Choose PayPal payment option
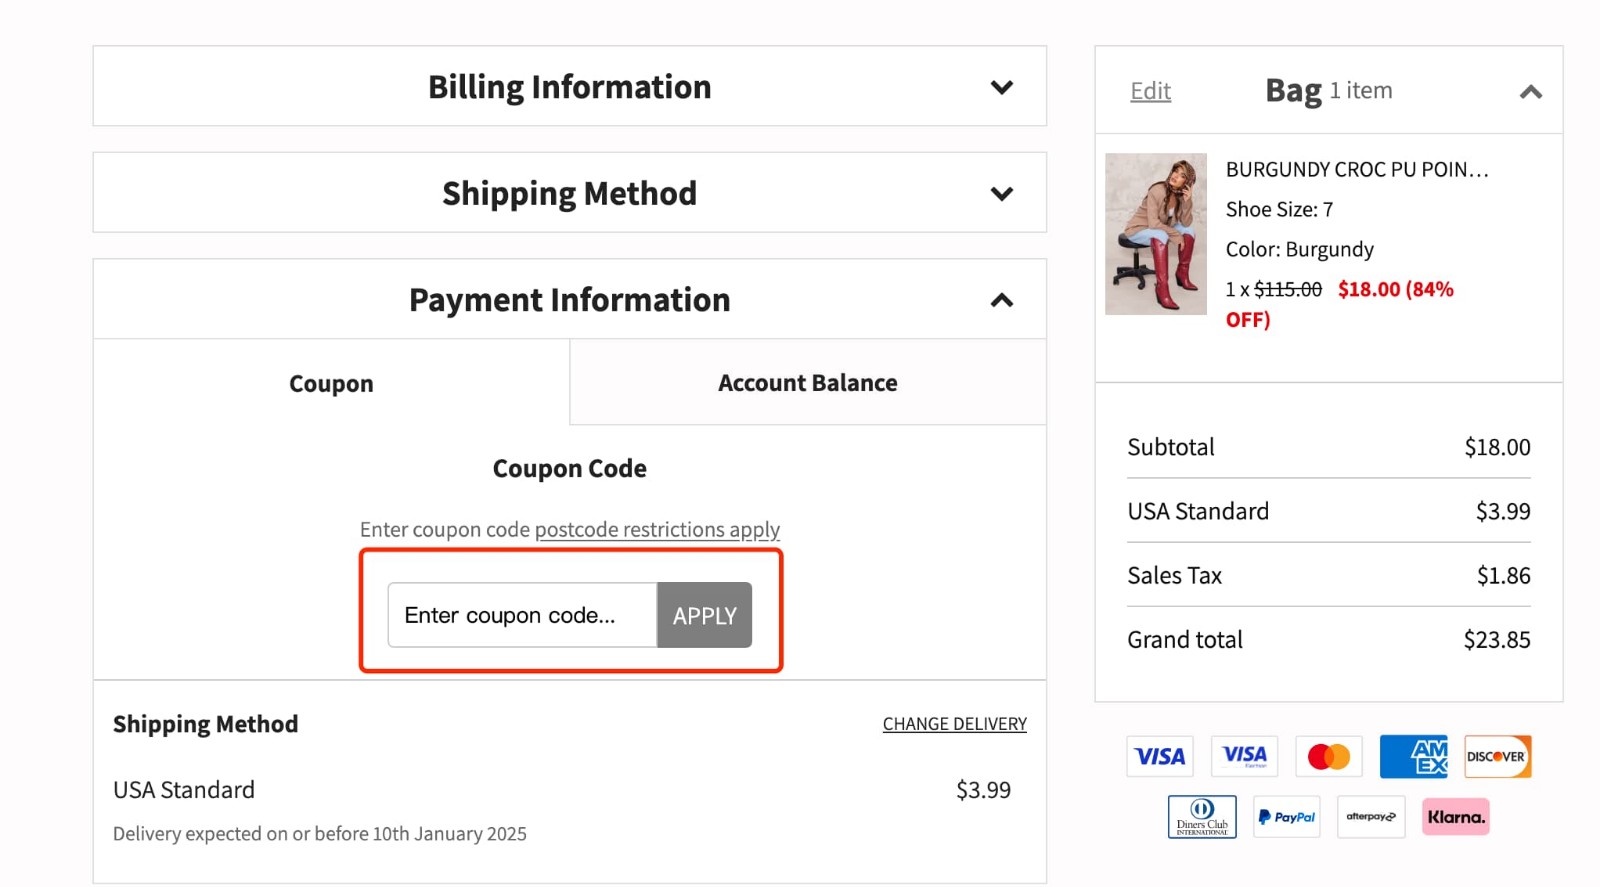 (x=1287, y=817)
